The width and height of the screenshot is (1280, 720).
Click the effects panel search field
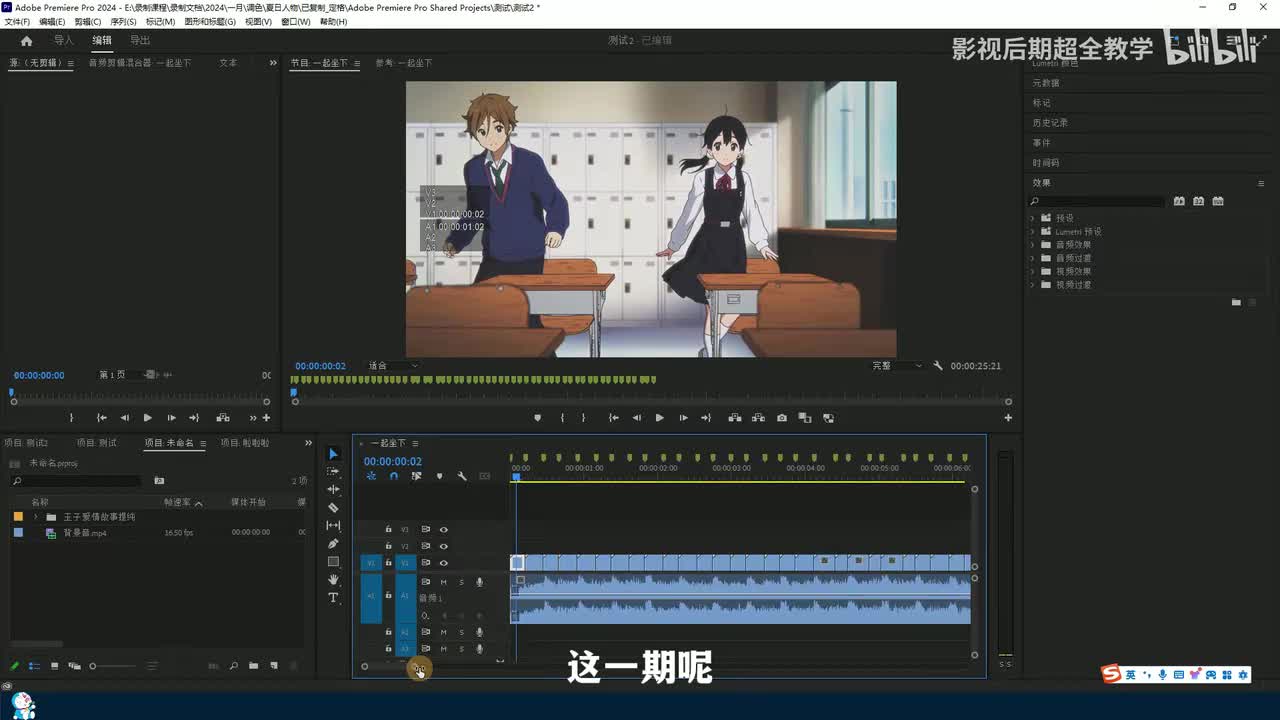(x=1098, y=202)
